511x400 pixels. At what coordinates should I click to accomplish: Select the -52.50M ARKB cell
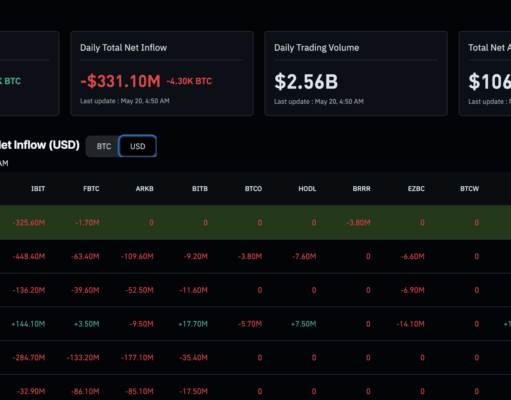139,290
